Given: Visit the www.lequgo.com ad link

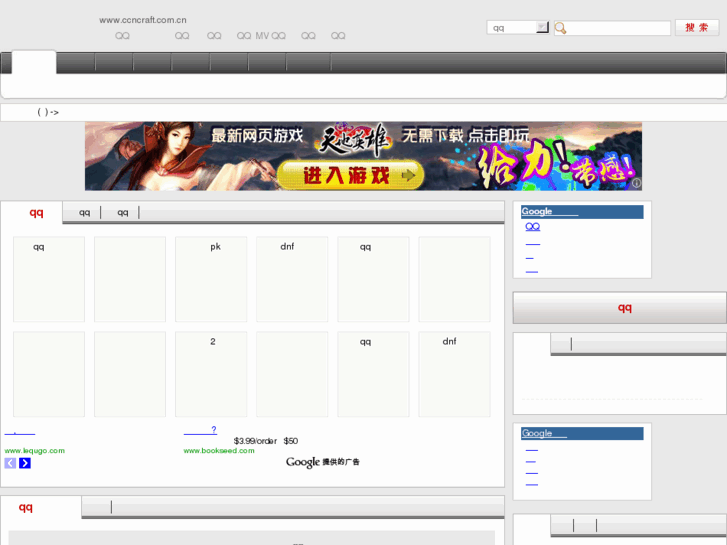Looking at the screenshot, I should coord(35,450).
